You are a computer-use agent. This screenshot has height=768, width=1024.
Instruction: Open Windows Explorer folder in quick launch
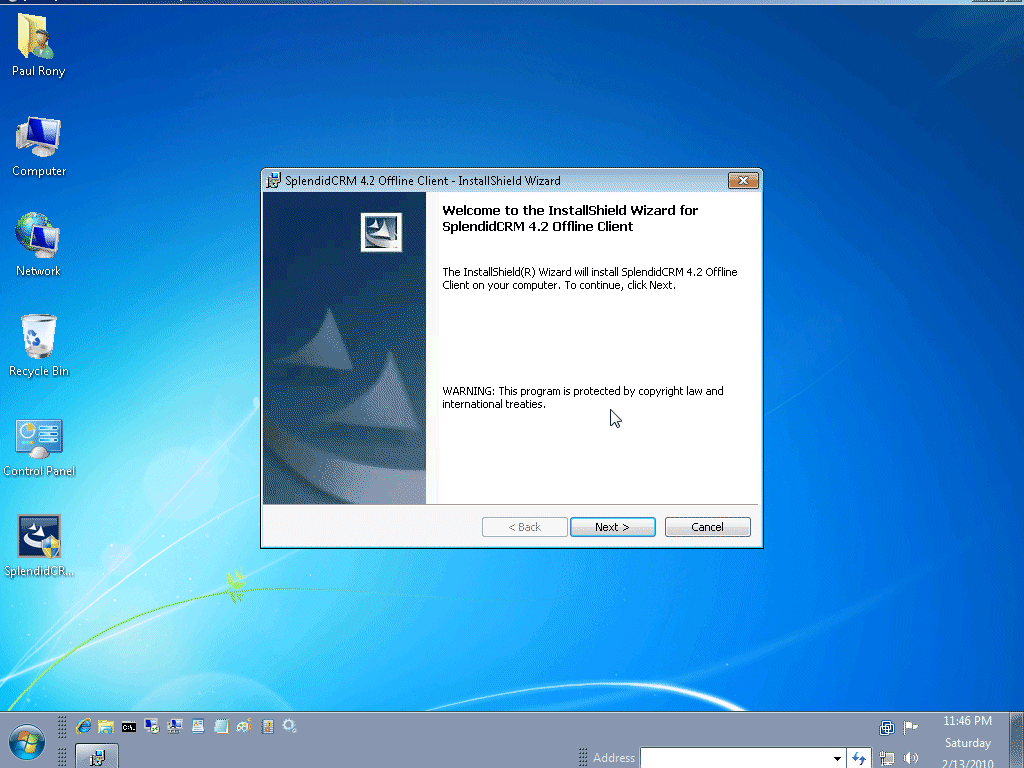[106, 727]
